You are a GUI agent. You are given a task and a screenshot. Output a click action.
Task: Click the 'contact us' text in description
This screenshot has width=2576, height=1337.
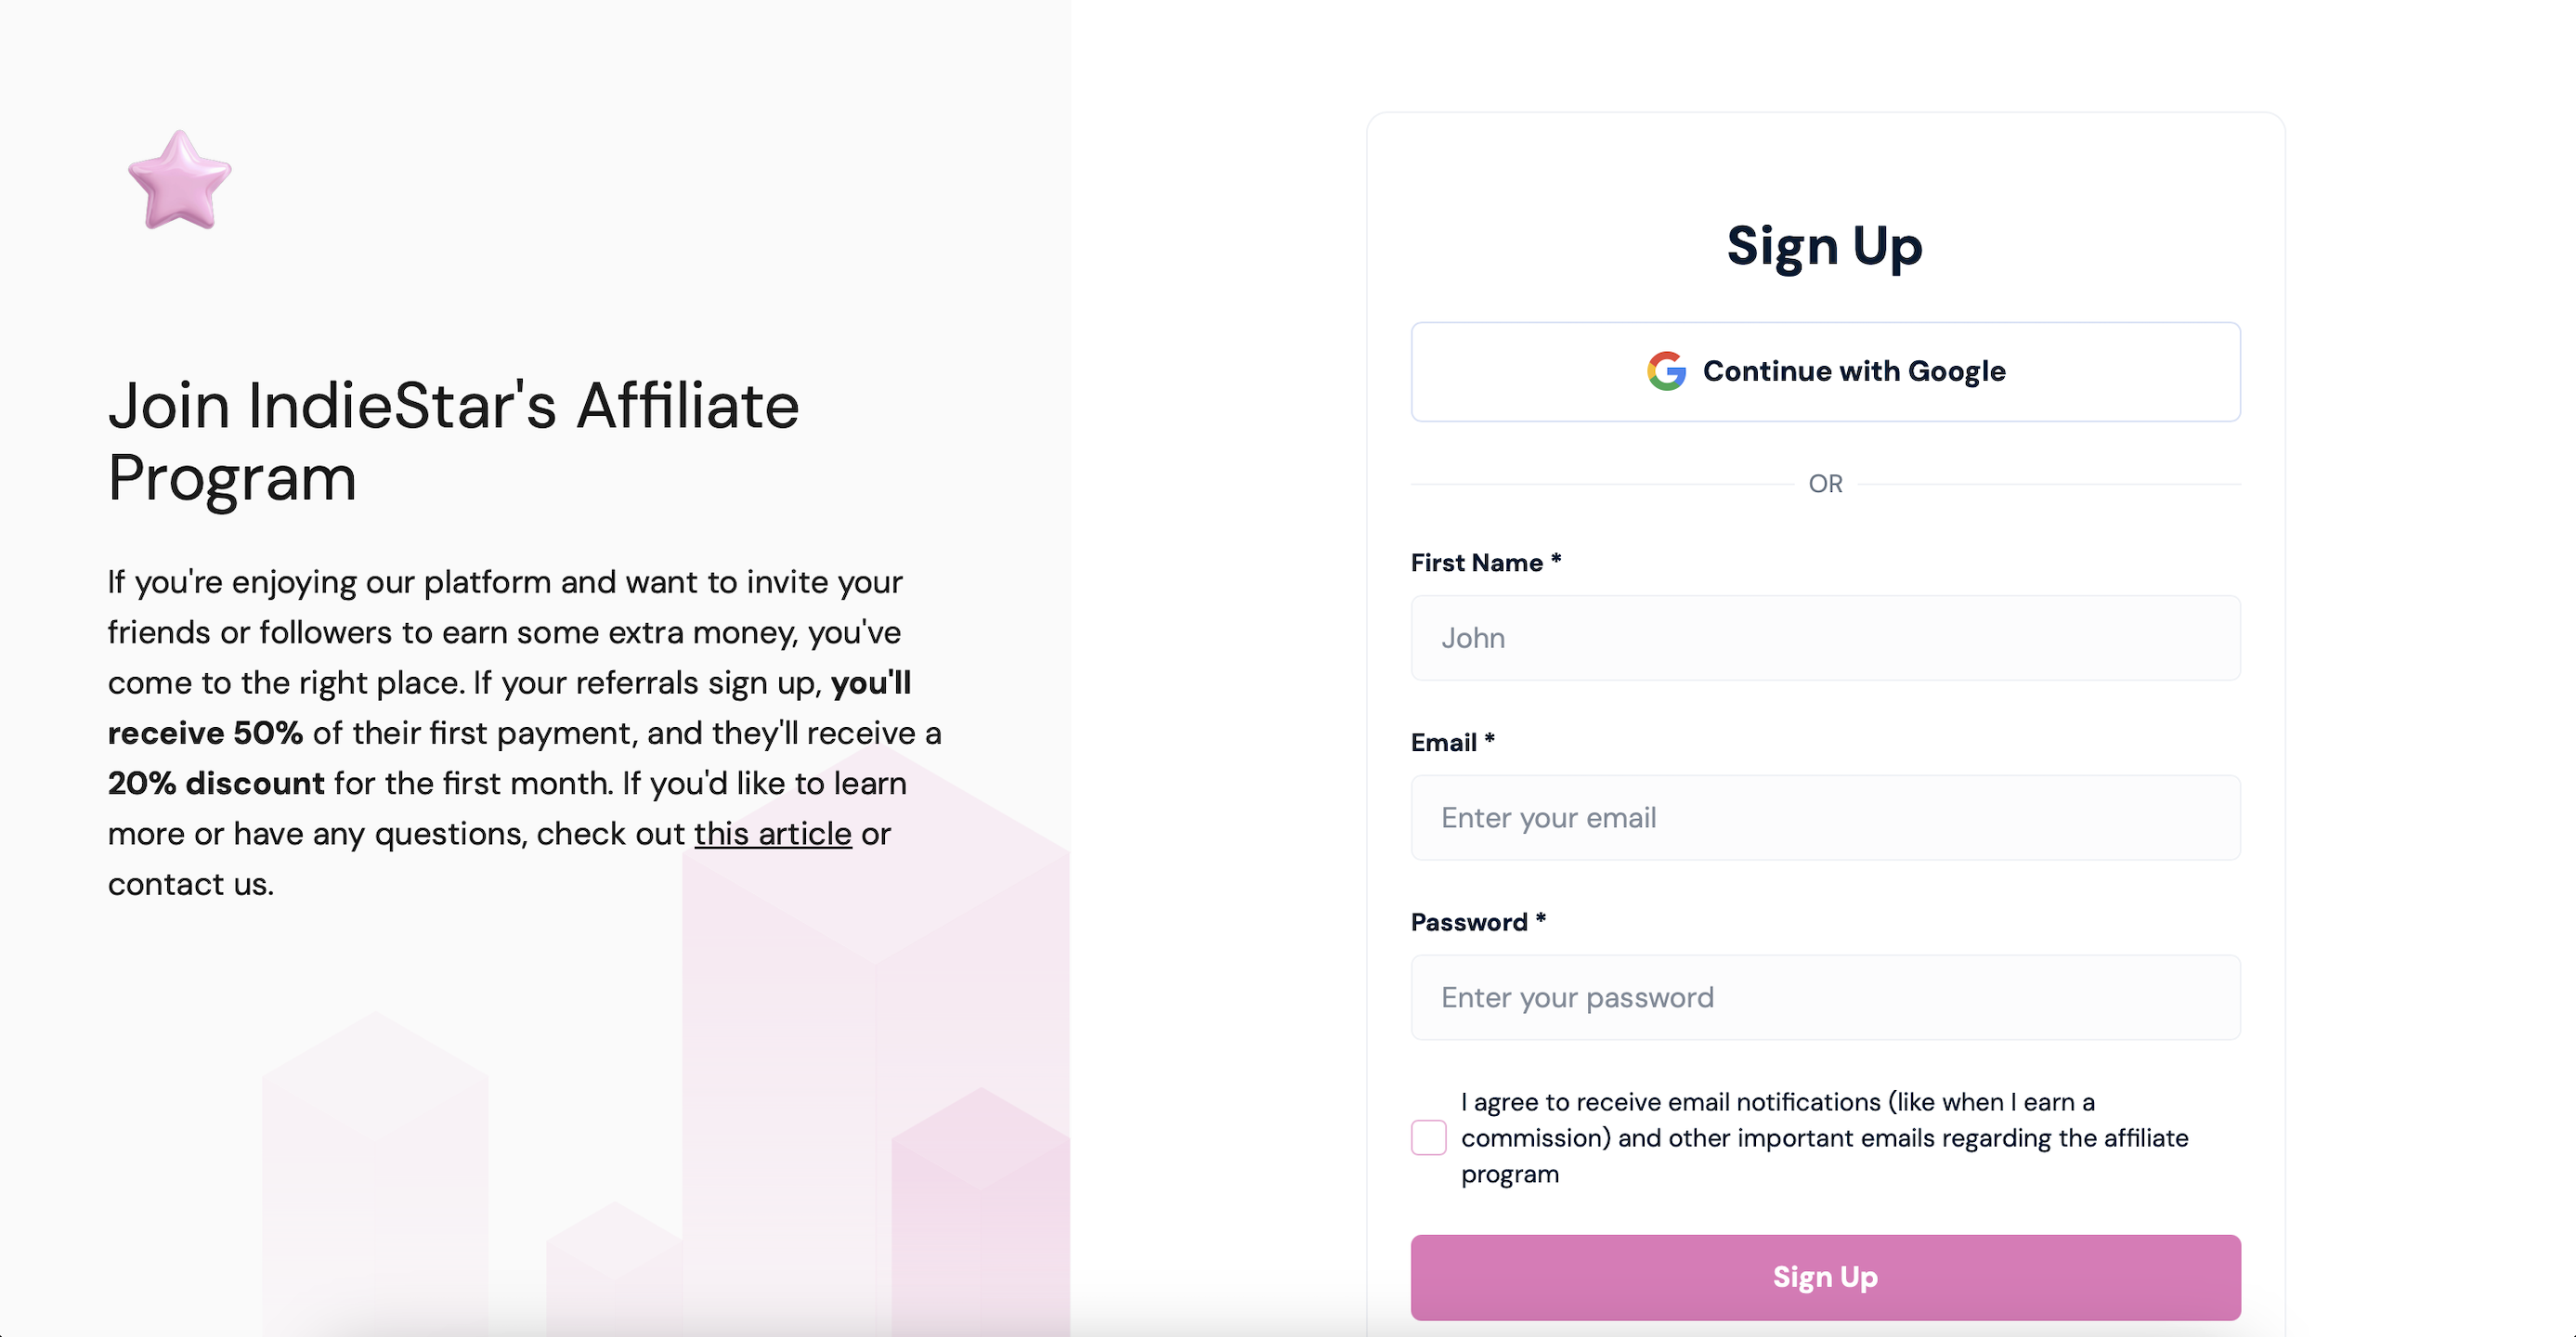189,884
